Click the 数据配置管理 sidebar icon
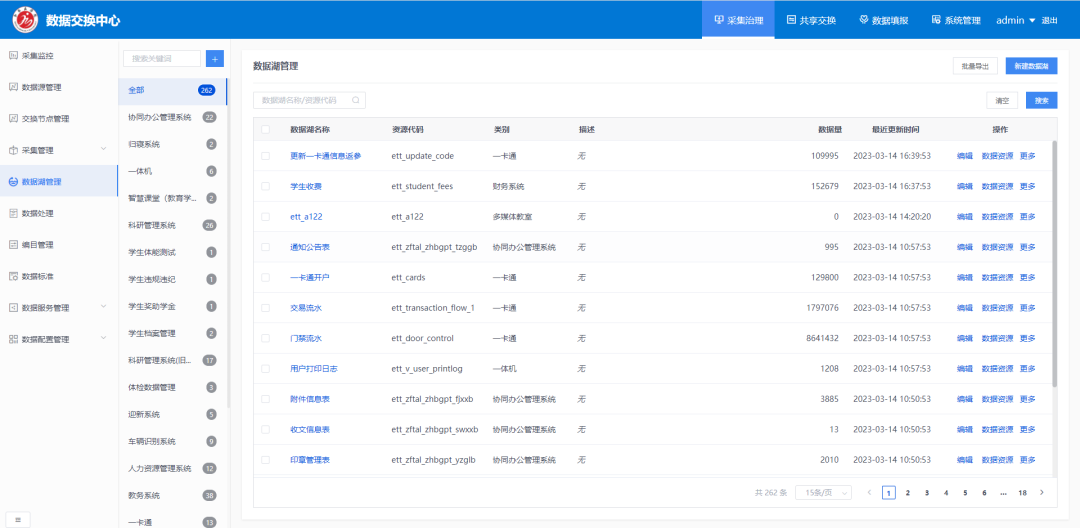The width and height of the screenshot is (1080, 528). [13, 339]
